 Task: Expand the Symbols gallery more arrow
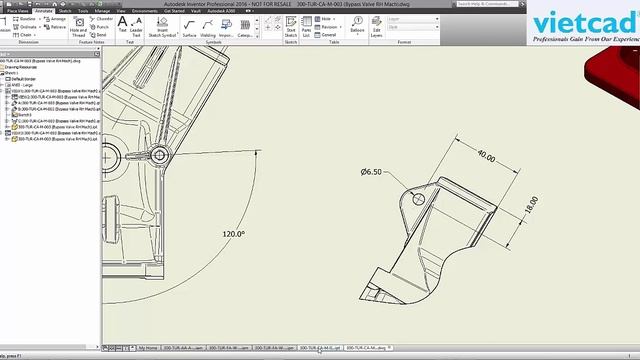click(257, 36)
